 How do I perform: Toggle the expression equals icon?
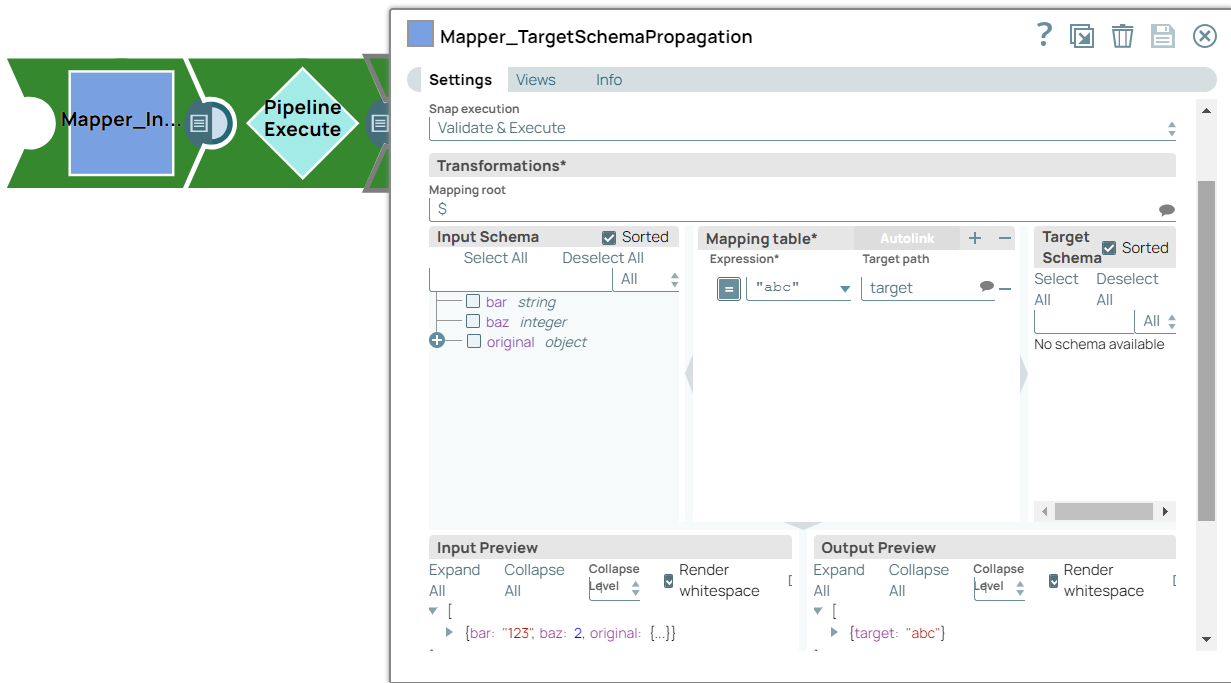pos(729,288)
